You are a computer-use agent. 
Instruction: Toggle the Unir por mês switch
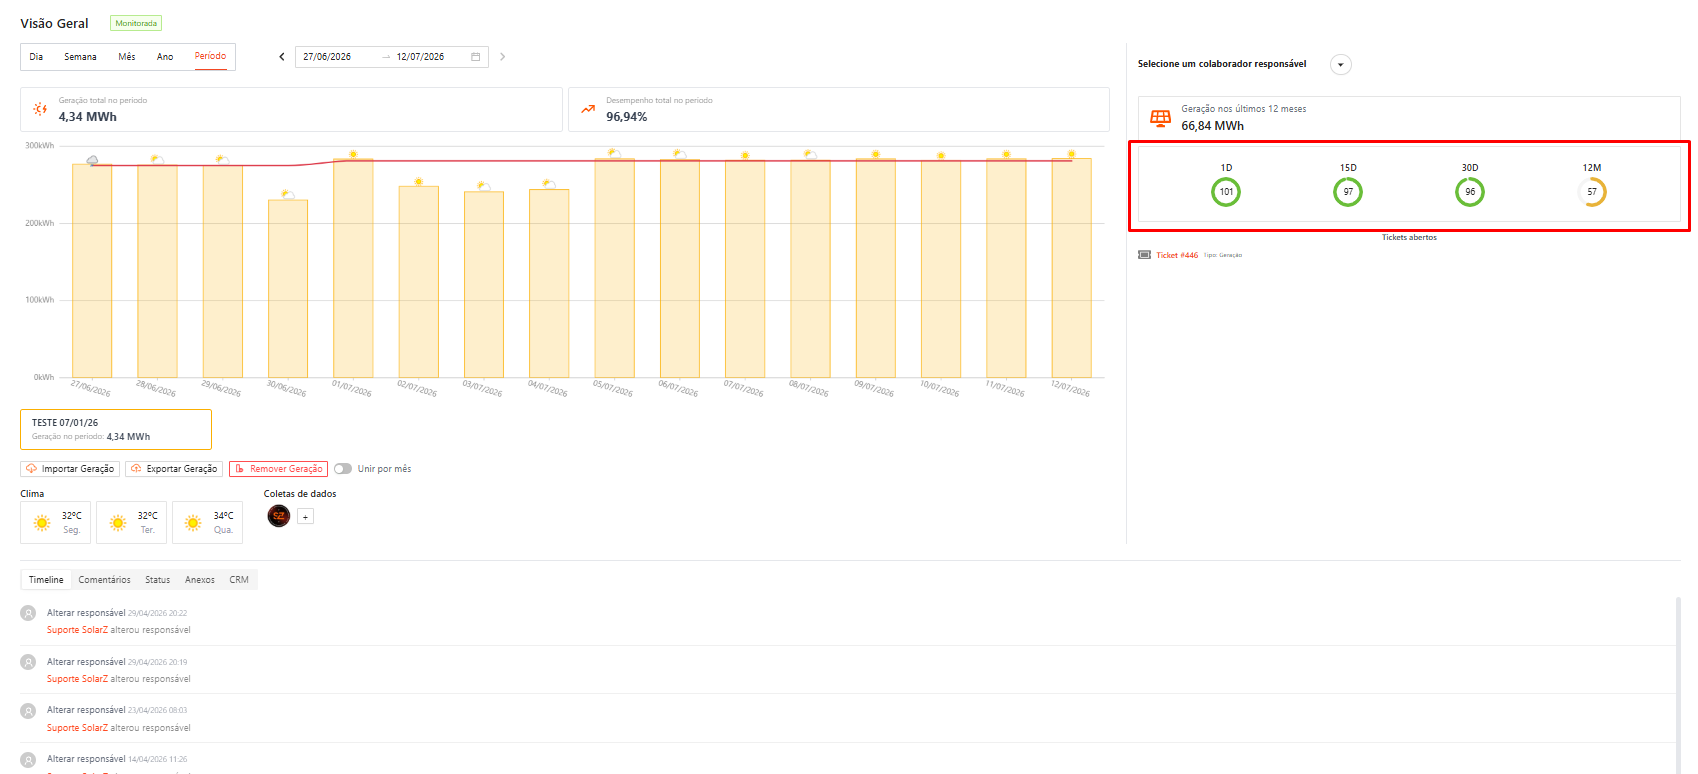[343, 469]
